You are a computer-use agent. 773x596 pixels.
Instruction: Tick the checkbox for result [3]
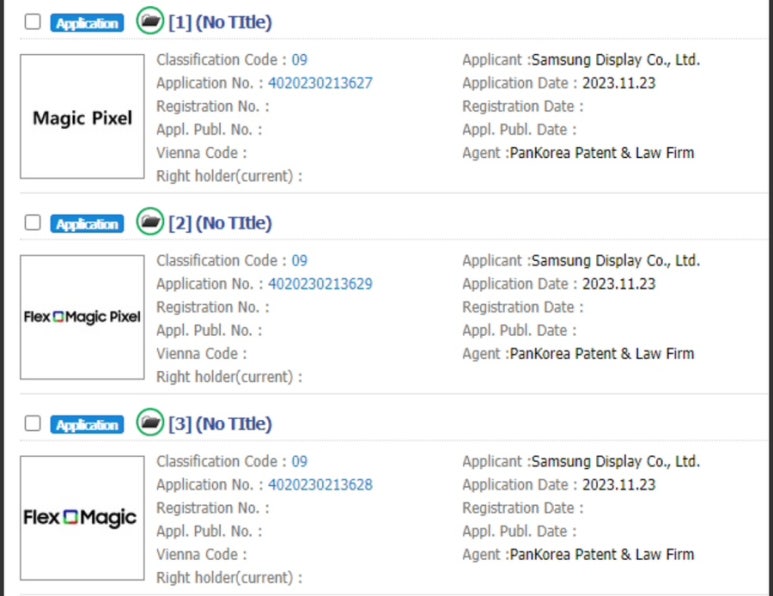33,423
